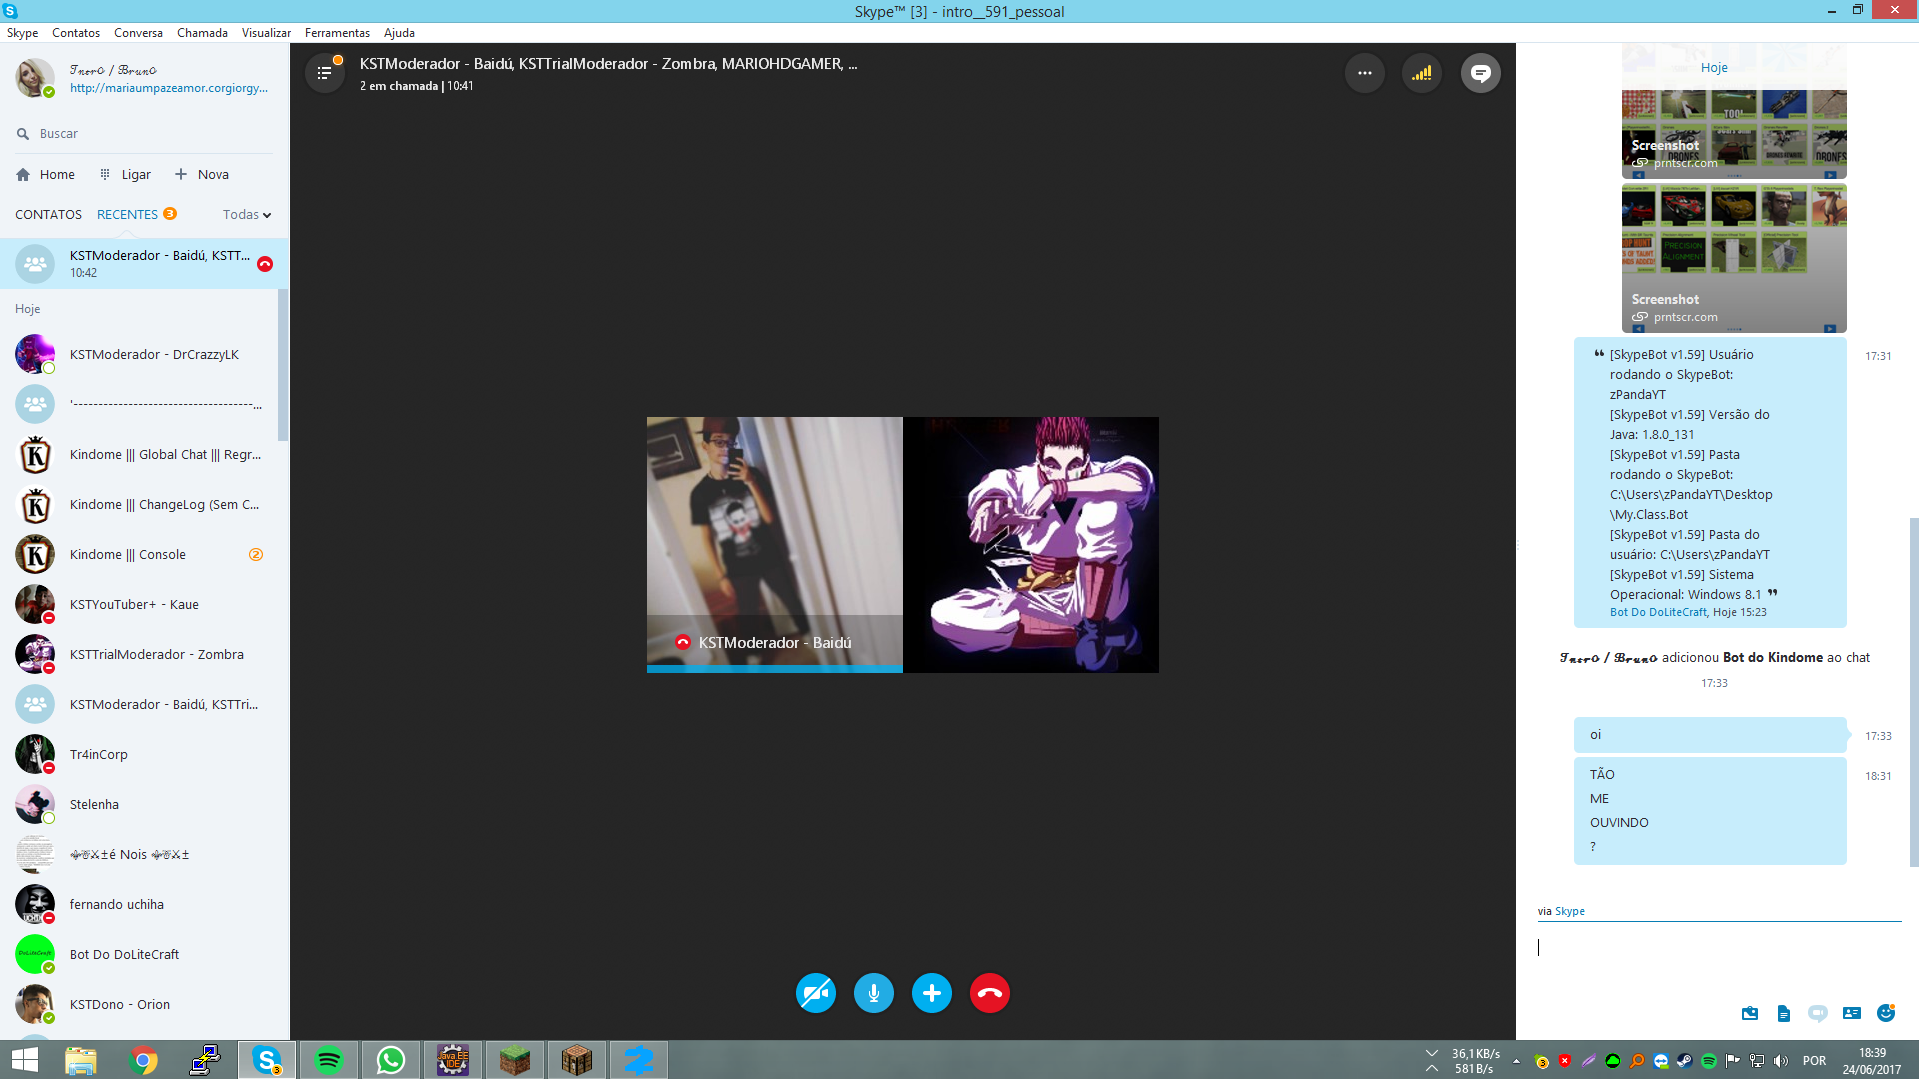
Task: Open Kindome ||| Console conversation
Action: click(x=139, y=554)
